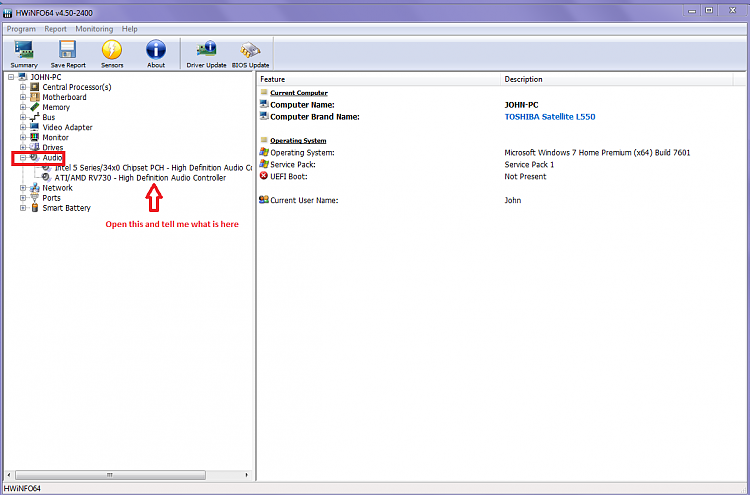
Task: Click the tree scrollbar right arrow
Action: tap(247, 475)
